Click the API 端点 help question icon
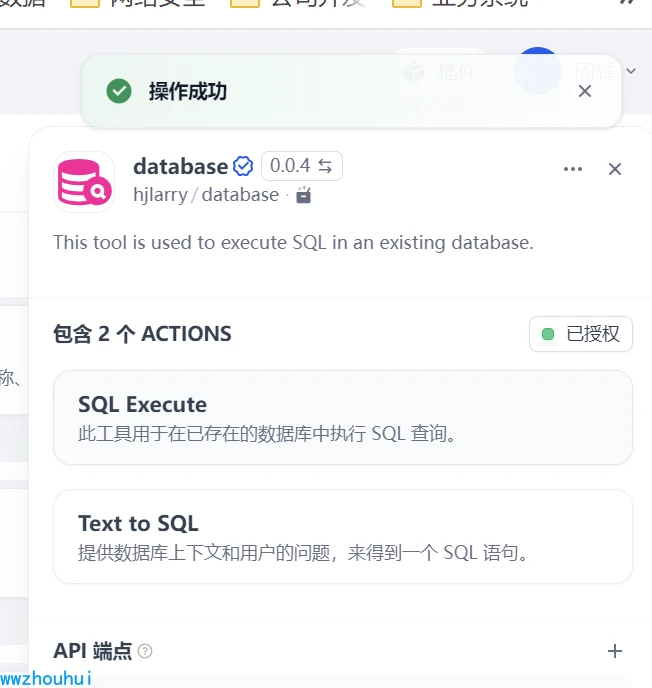Image resolution: width=652 pixels, height=688 pixels. point(145,651)
